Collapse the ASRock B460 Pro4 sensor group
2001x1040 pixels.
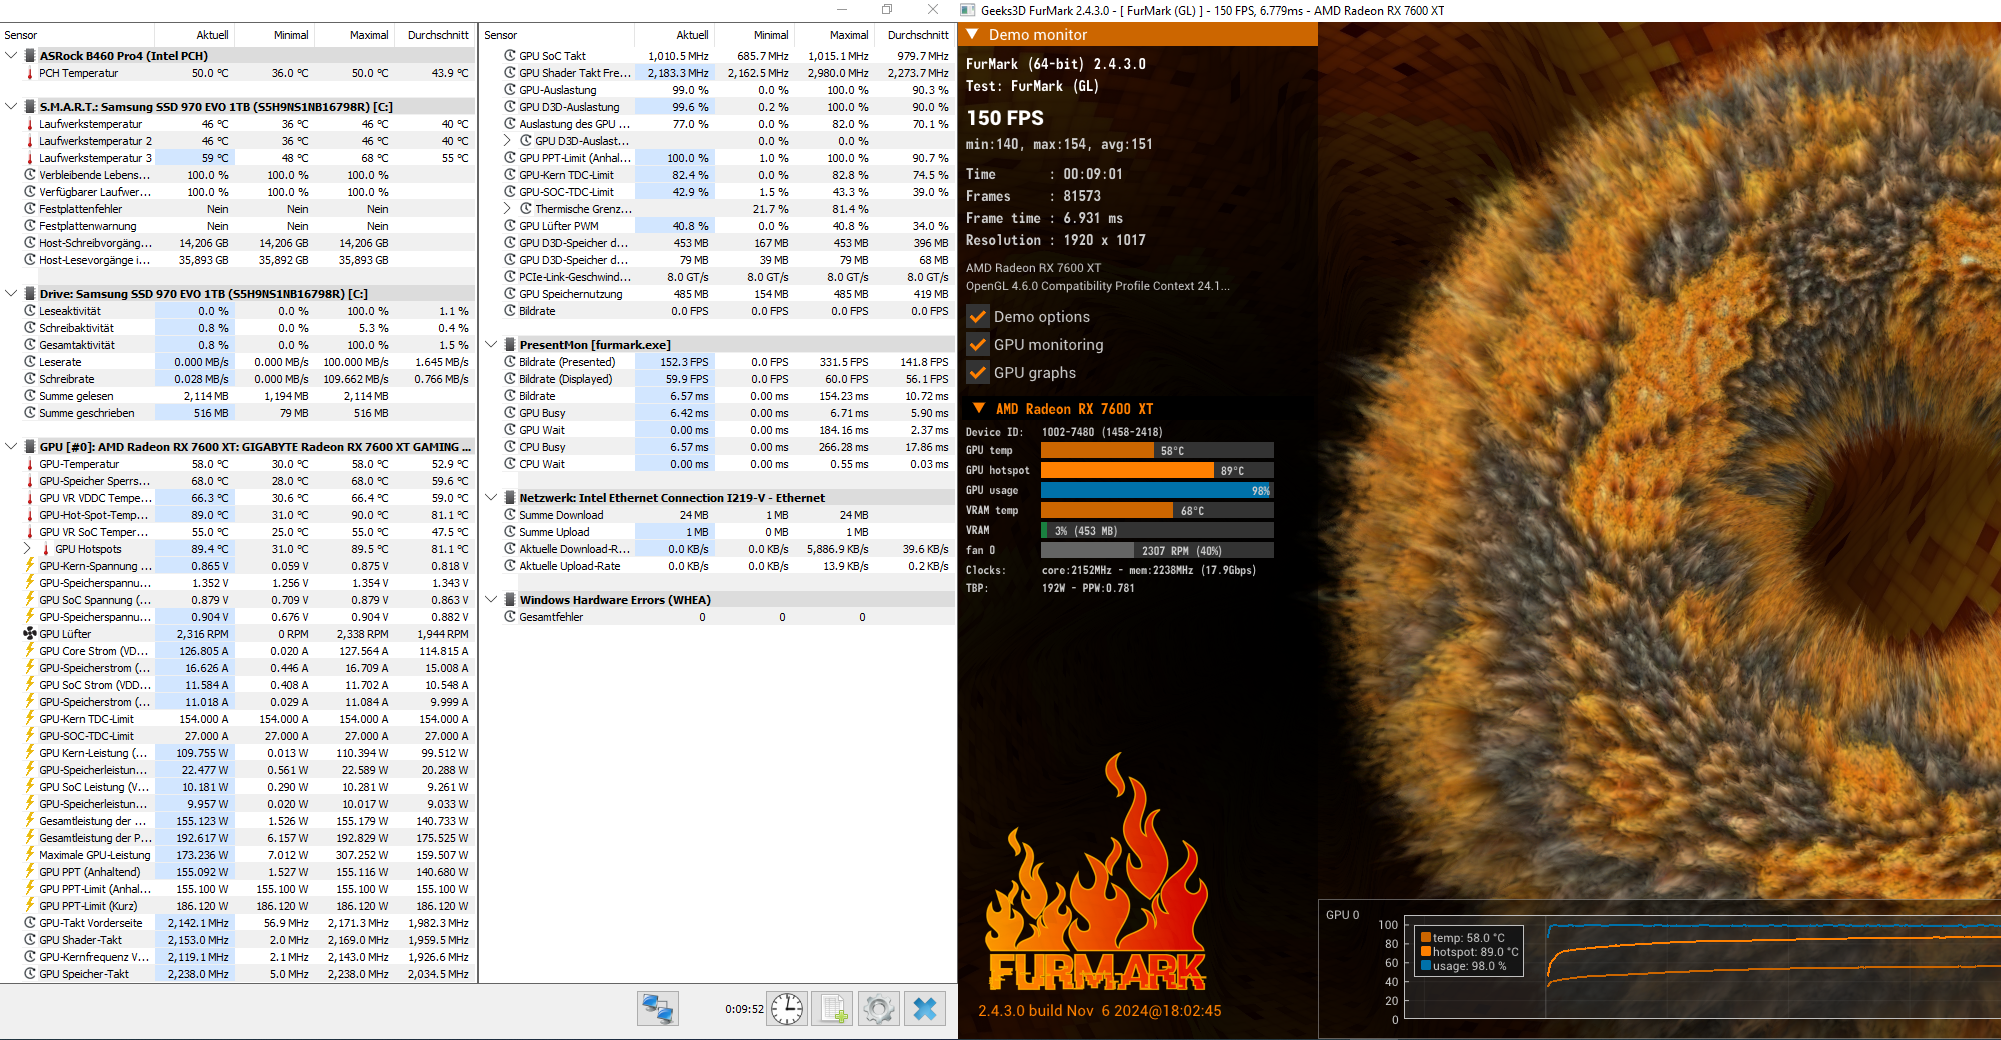11,56
